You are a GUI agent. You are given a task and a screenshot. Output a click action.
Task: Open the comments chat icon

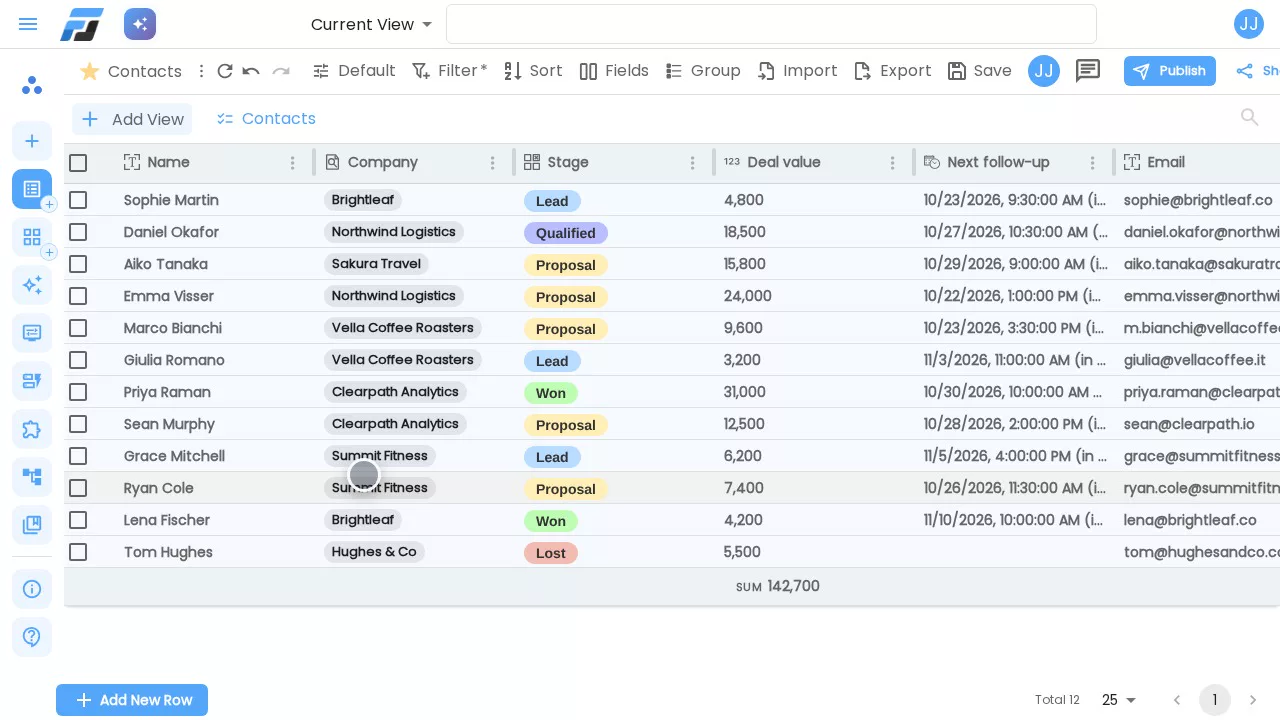pos(1088,71)
